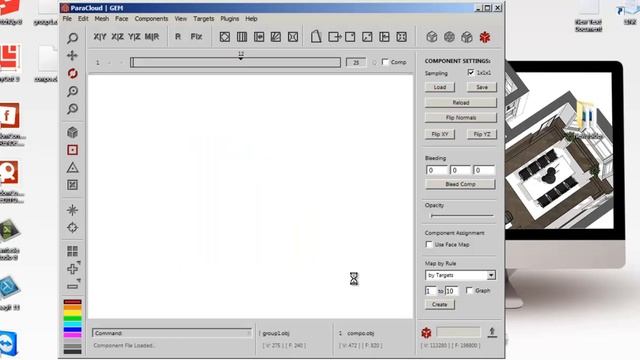The width and height of the screenshot is (640, 360).
Task: Switch to X|Y view
Action: click(x=100, y=37)
